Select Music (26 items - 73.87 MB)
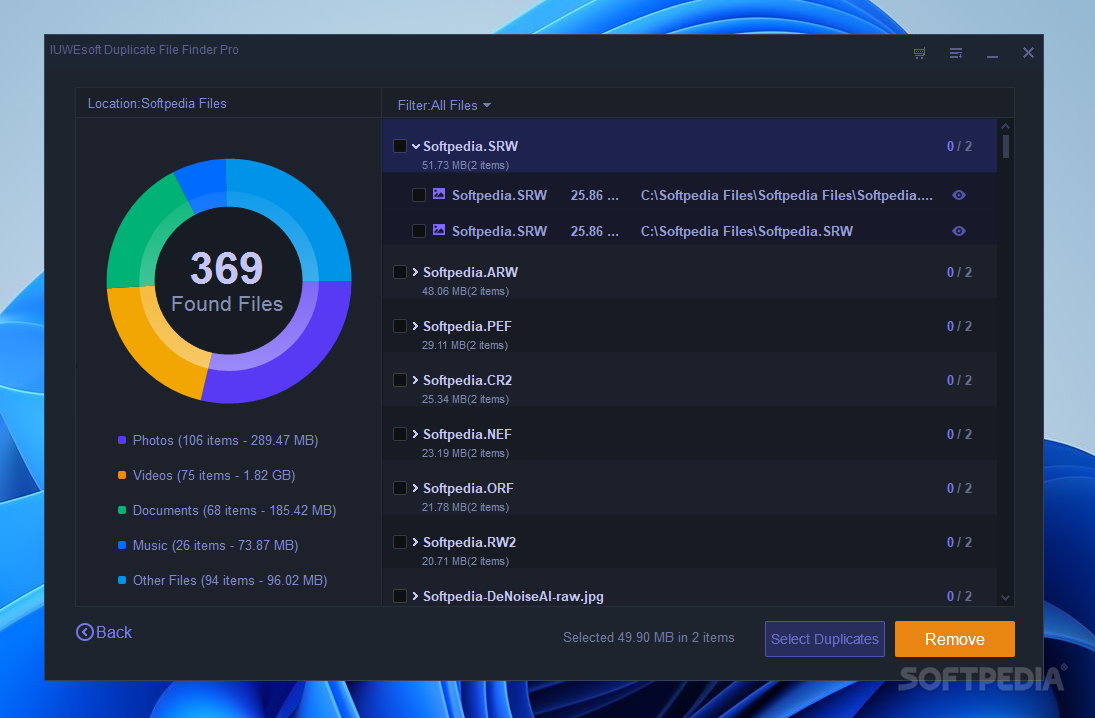This screenshot has height=718, width=1095. click(x=215, y=545)
